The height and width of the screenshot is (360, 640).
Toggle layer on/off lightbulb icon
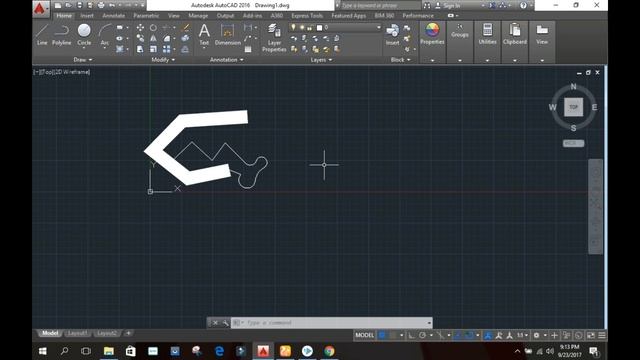(x=293, y=27)
